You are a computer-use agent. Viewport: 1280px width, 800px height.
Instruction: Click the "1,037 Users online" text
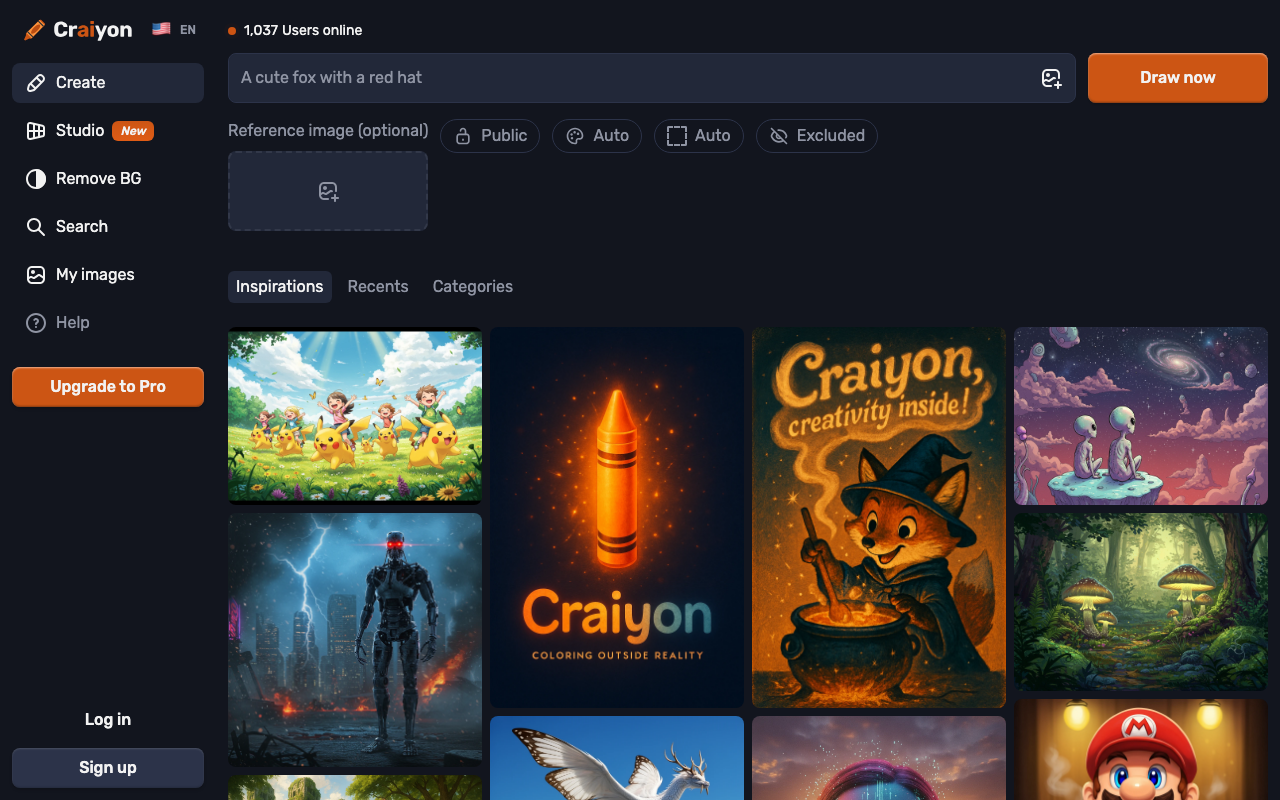pyautogui.click(x=303, y=30)
